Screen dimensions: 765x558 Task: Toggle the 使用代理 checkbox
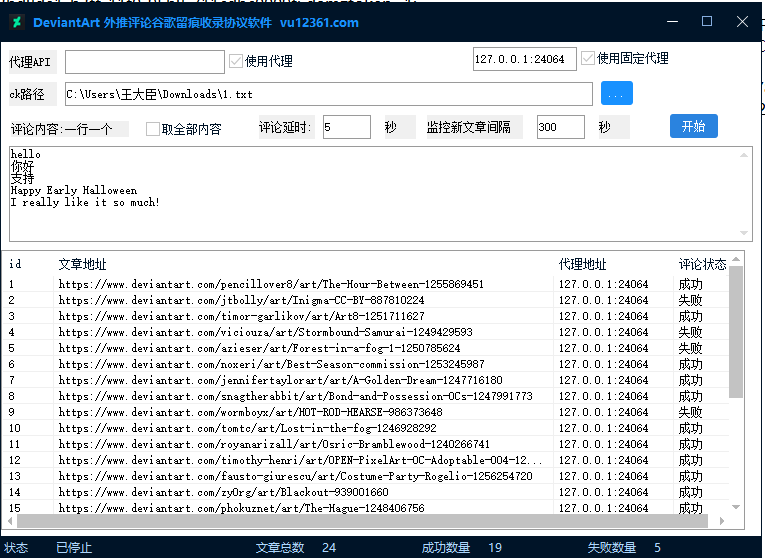236,61
